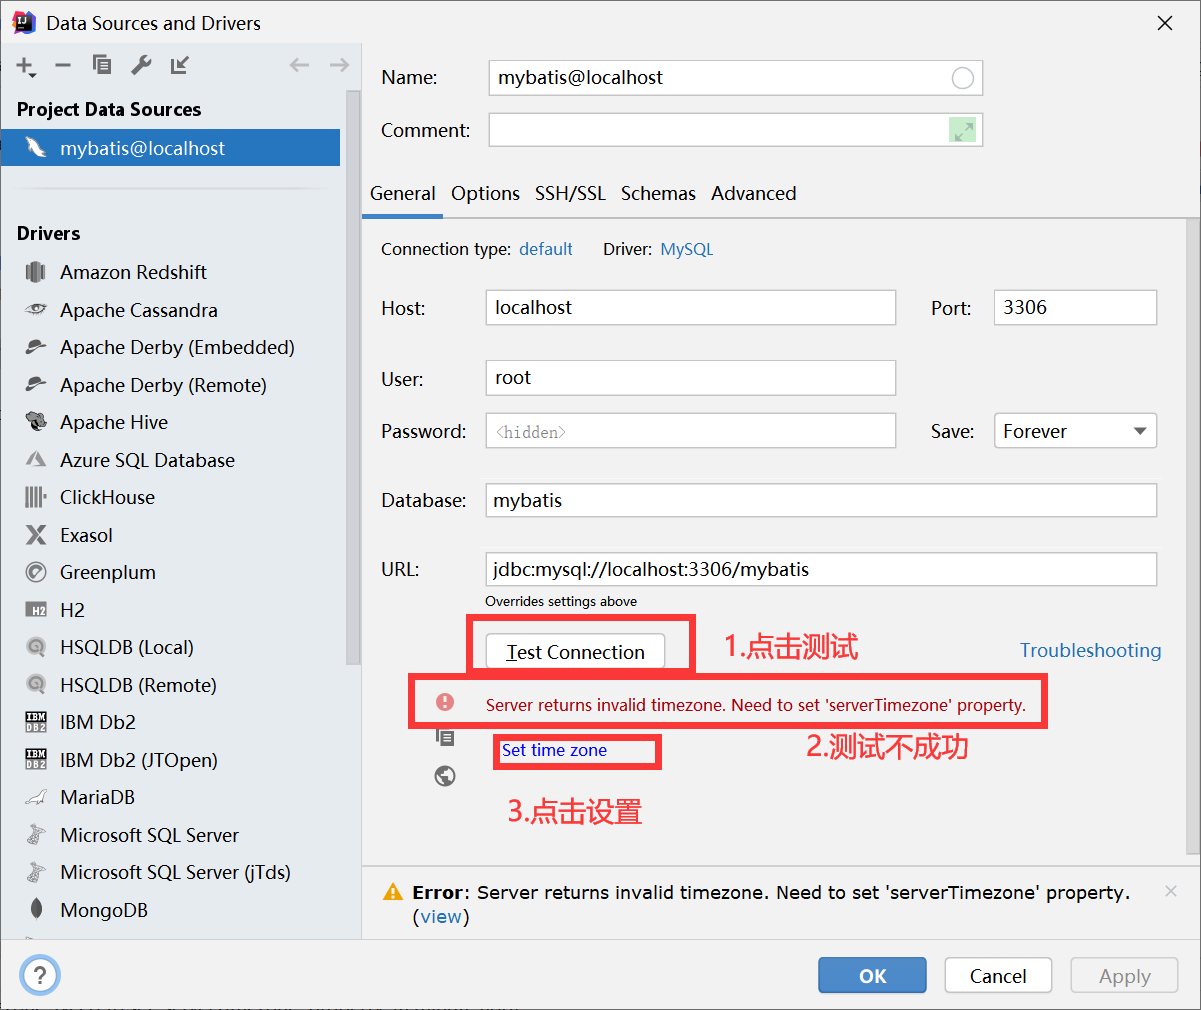Click the copy error log icon
This screenshot has height=1010, width=1201.
tap(445, 737)
